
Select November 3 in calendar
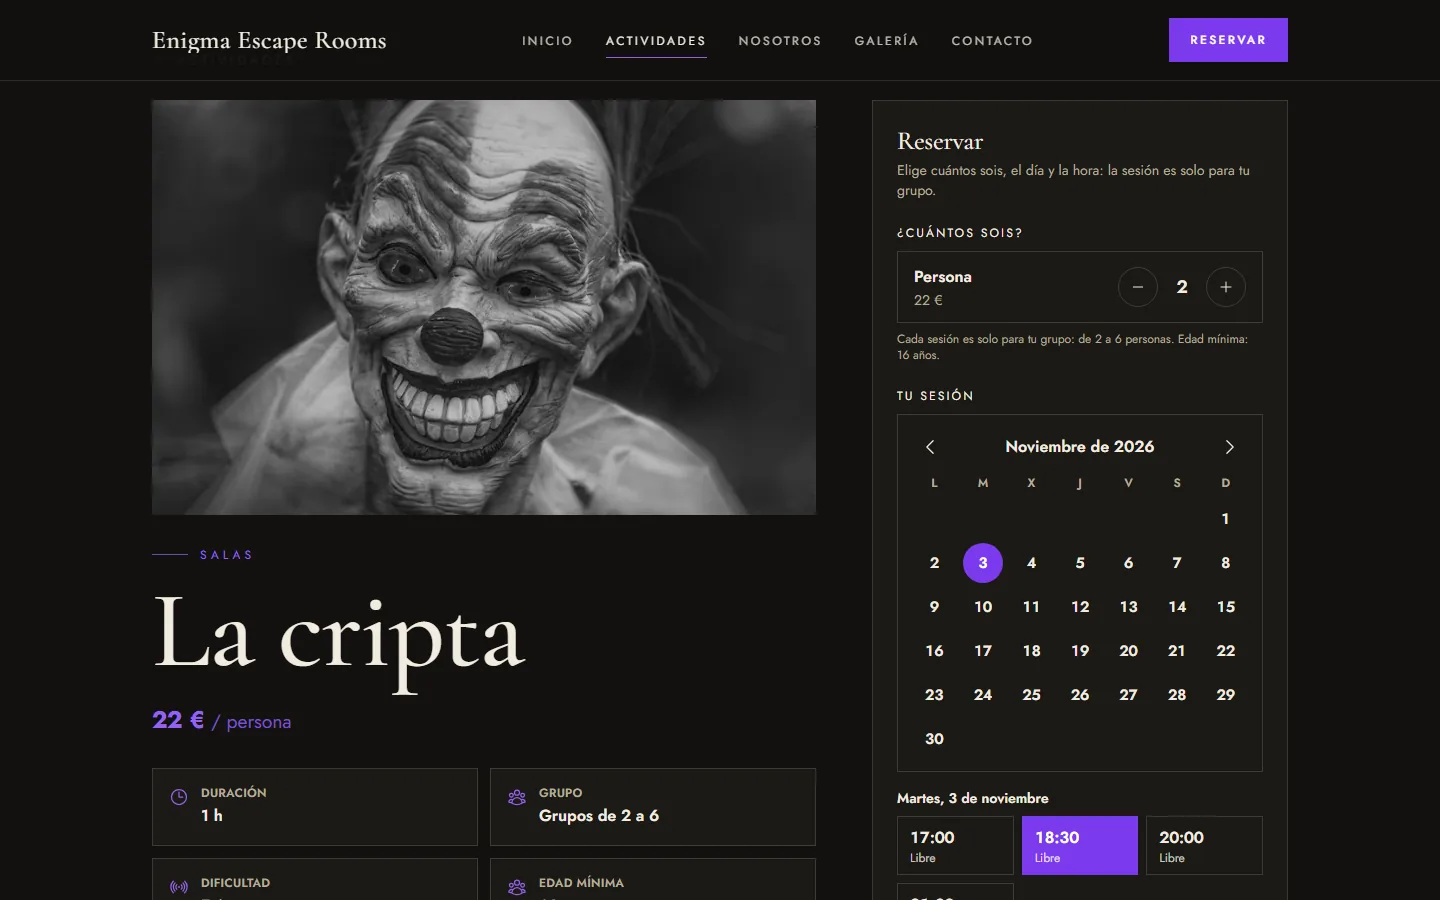coord(983,563)
